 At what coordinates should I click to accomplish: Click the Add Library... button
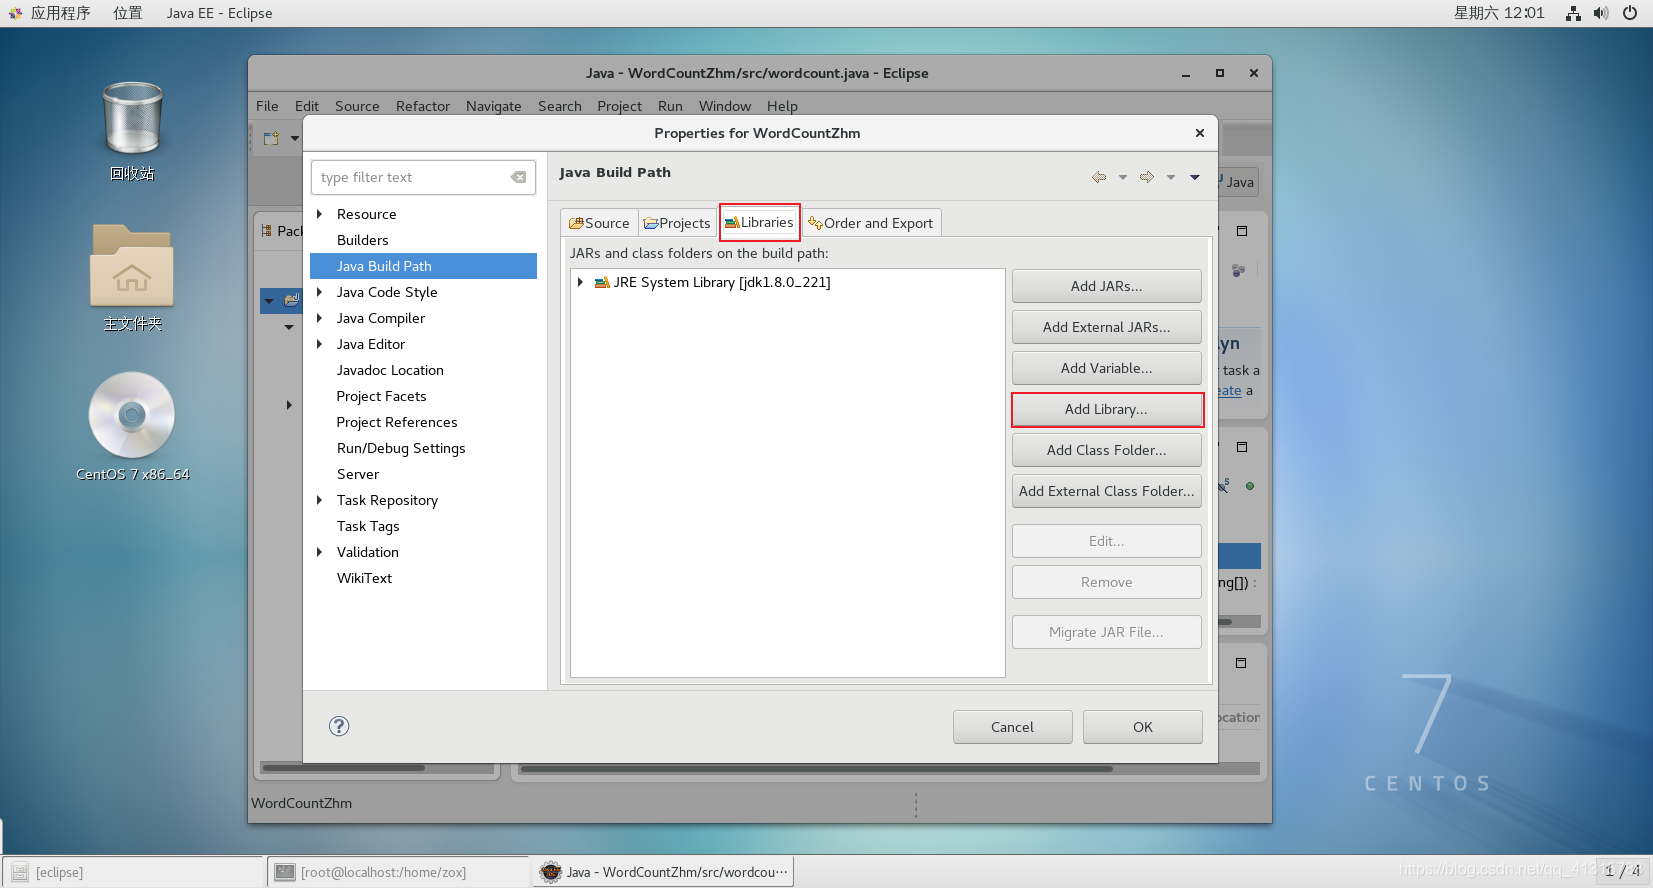point(1107,409)
